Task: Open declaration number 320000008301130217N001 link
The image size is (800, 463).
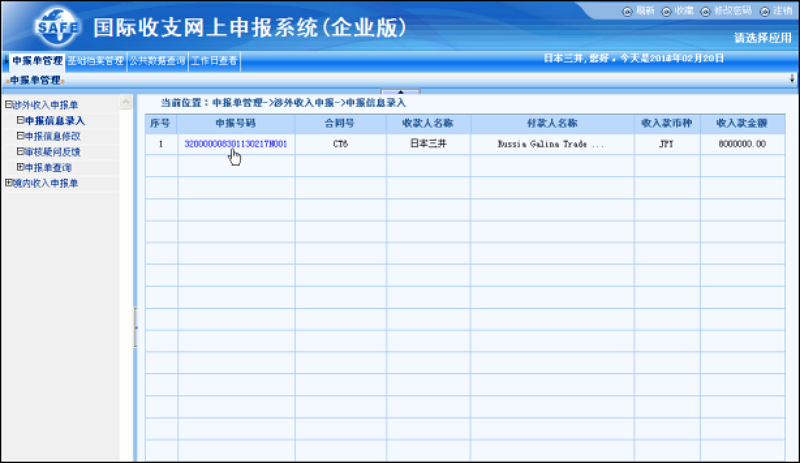Action: [x=236, y=144]
